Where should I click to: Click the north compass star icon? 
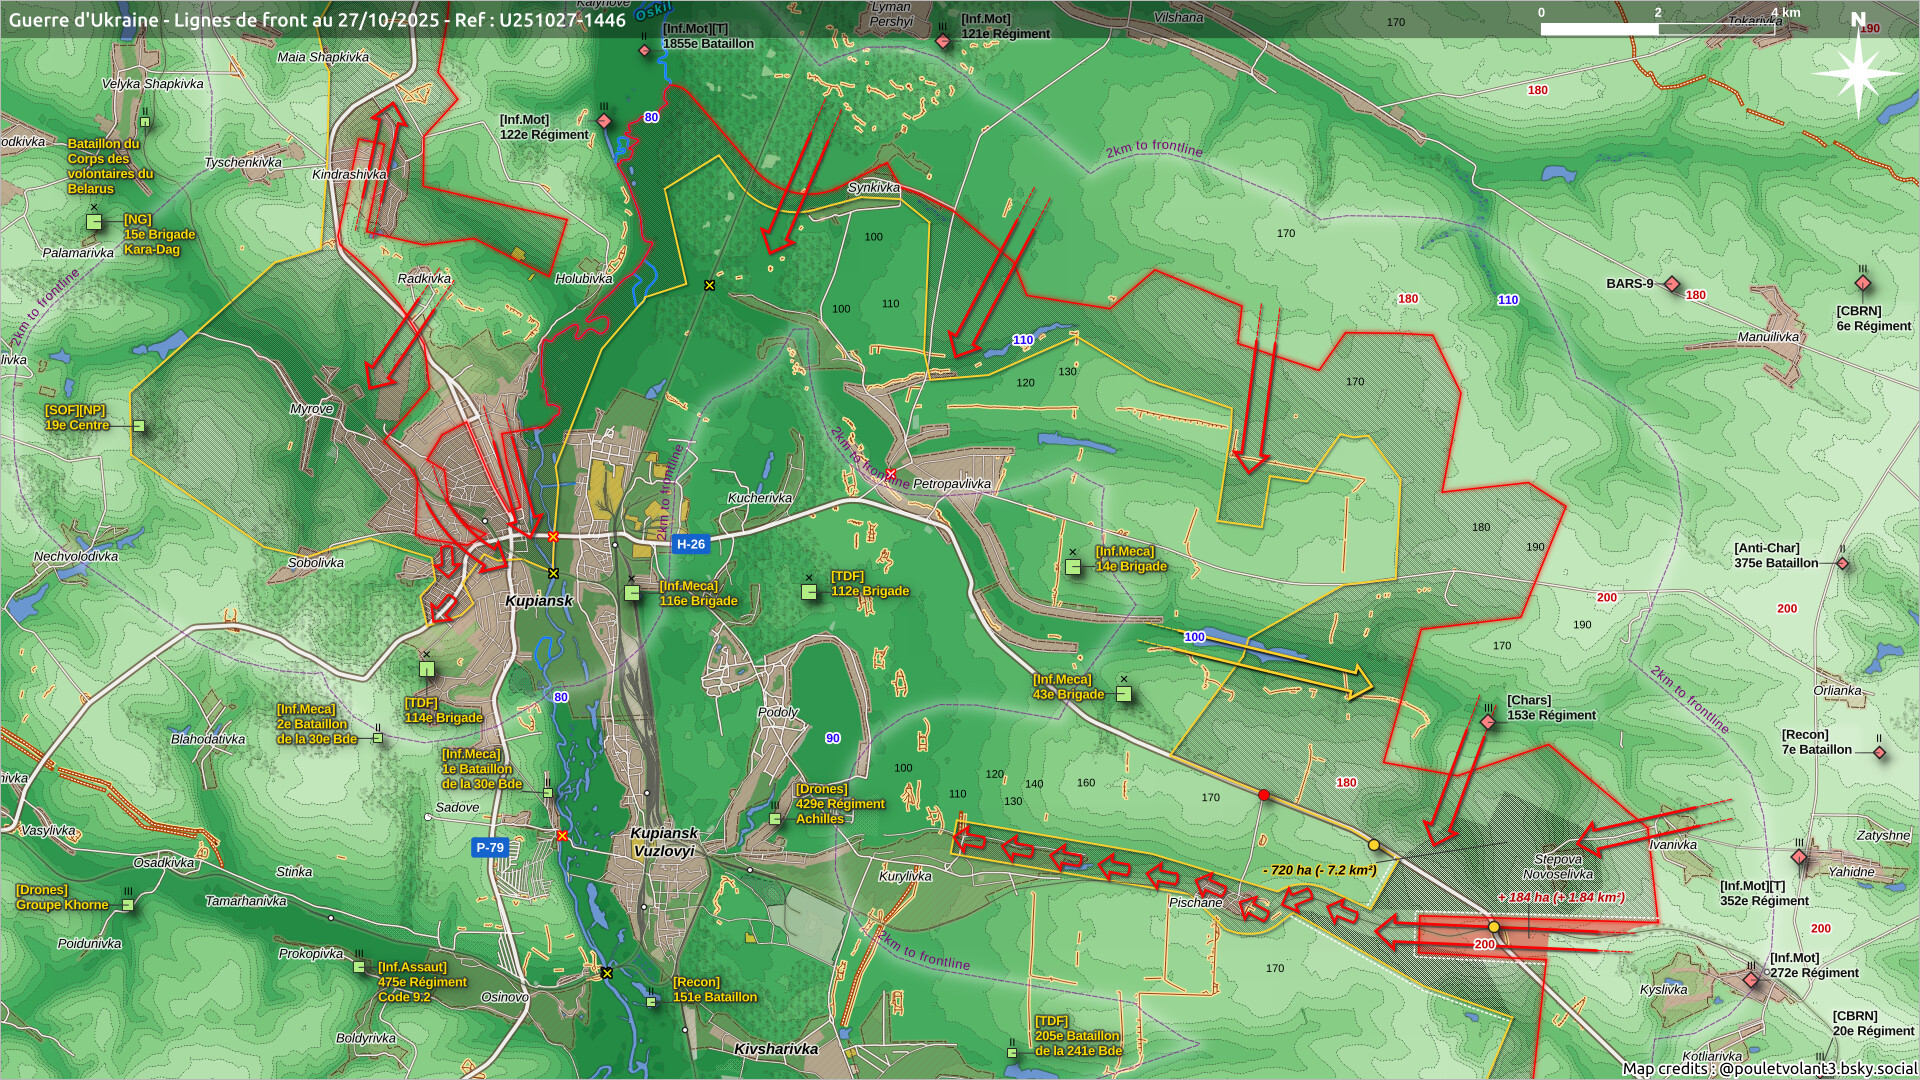tap(1857, 73)
